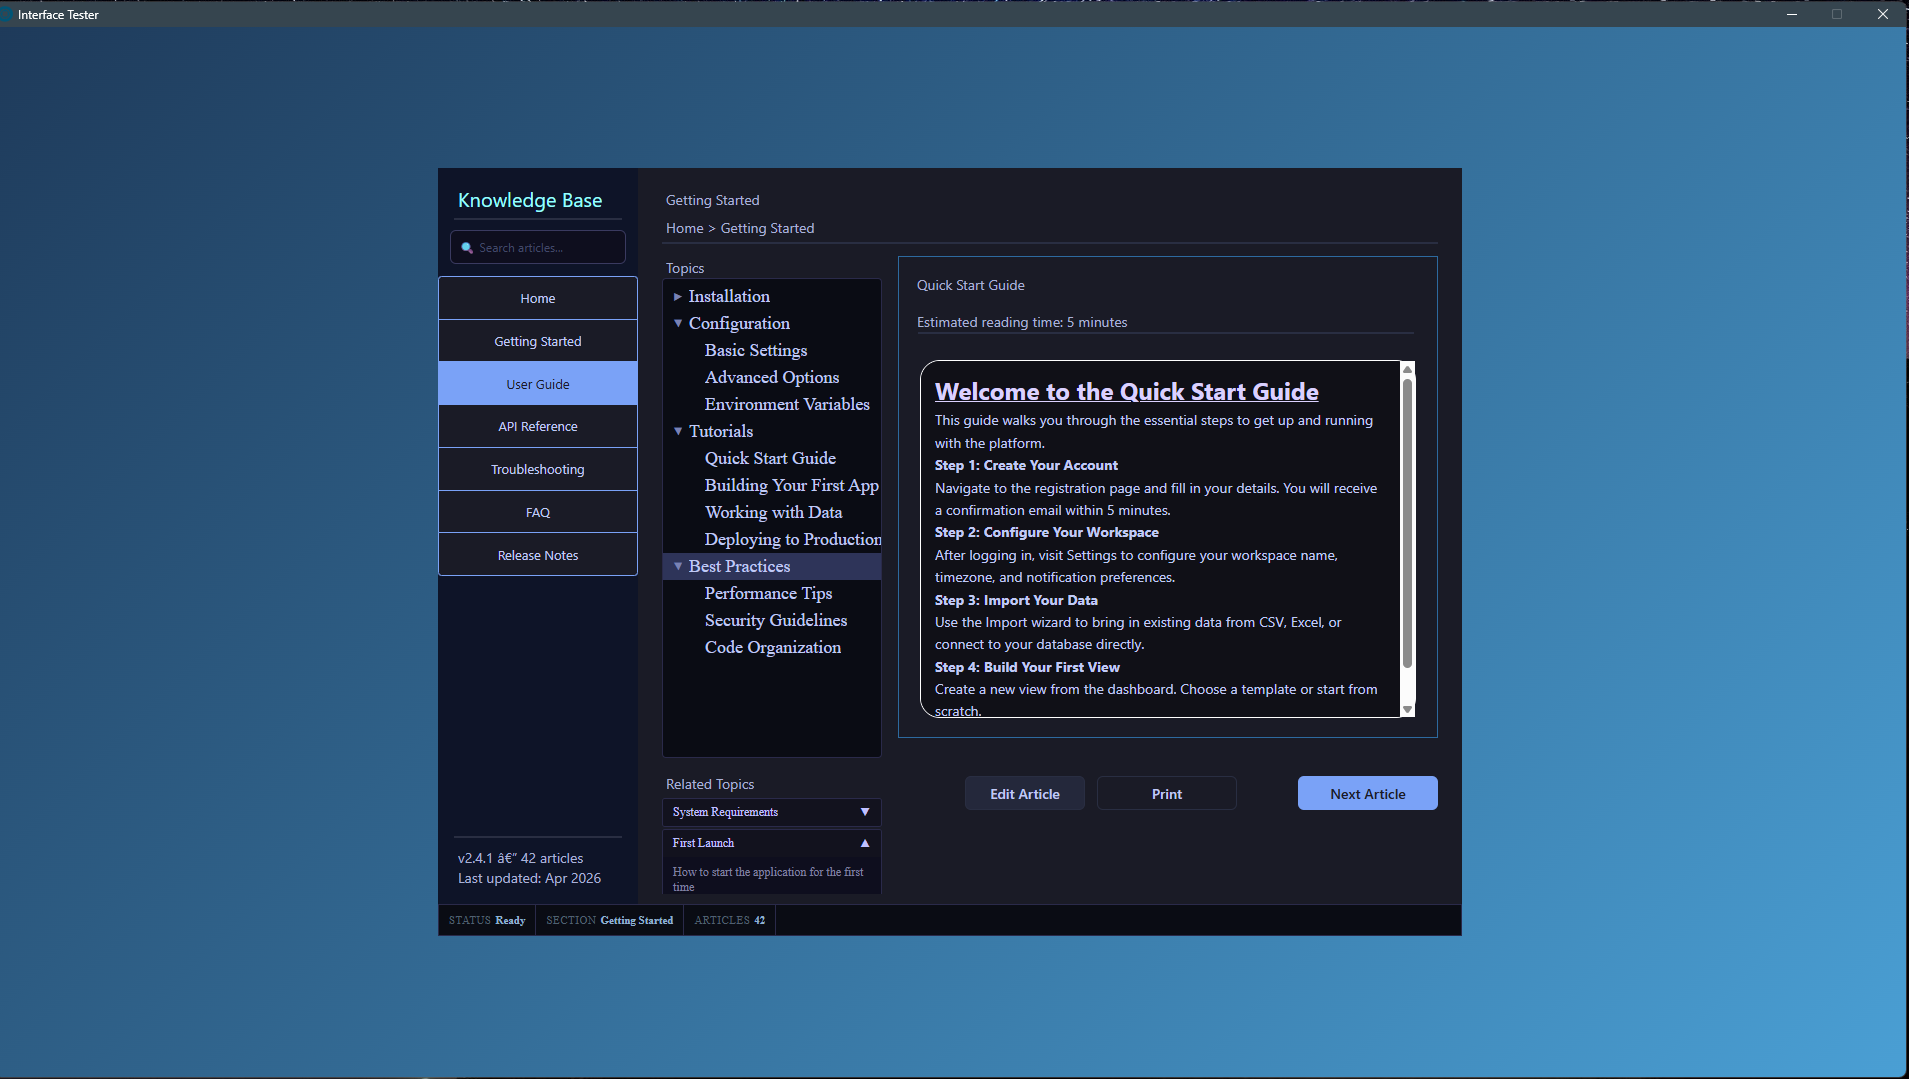Open the Home sidebar item
This screenshot has height=1079, width=1909.
coord(538,299)
